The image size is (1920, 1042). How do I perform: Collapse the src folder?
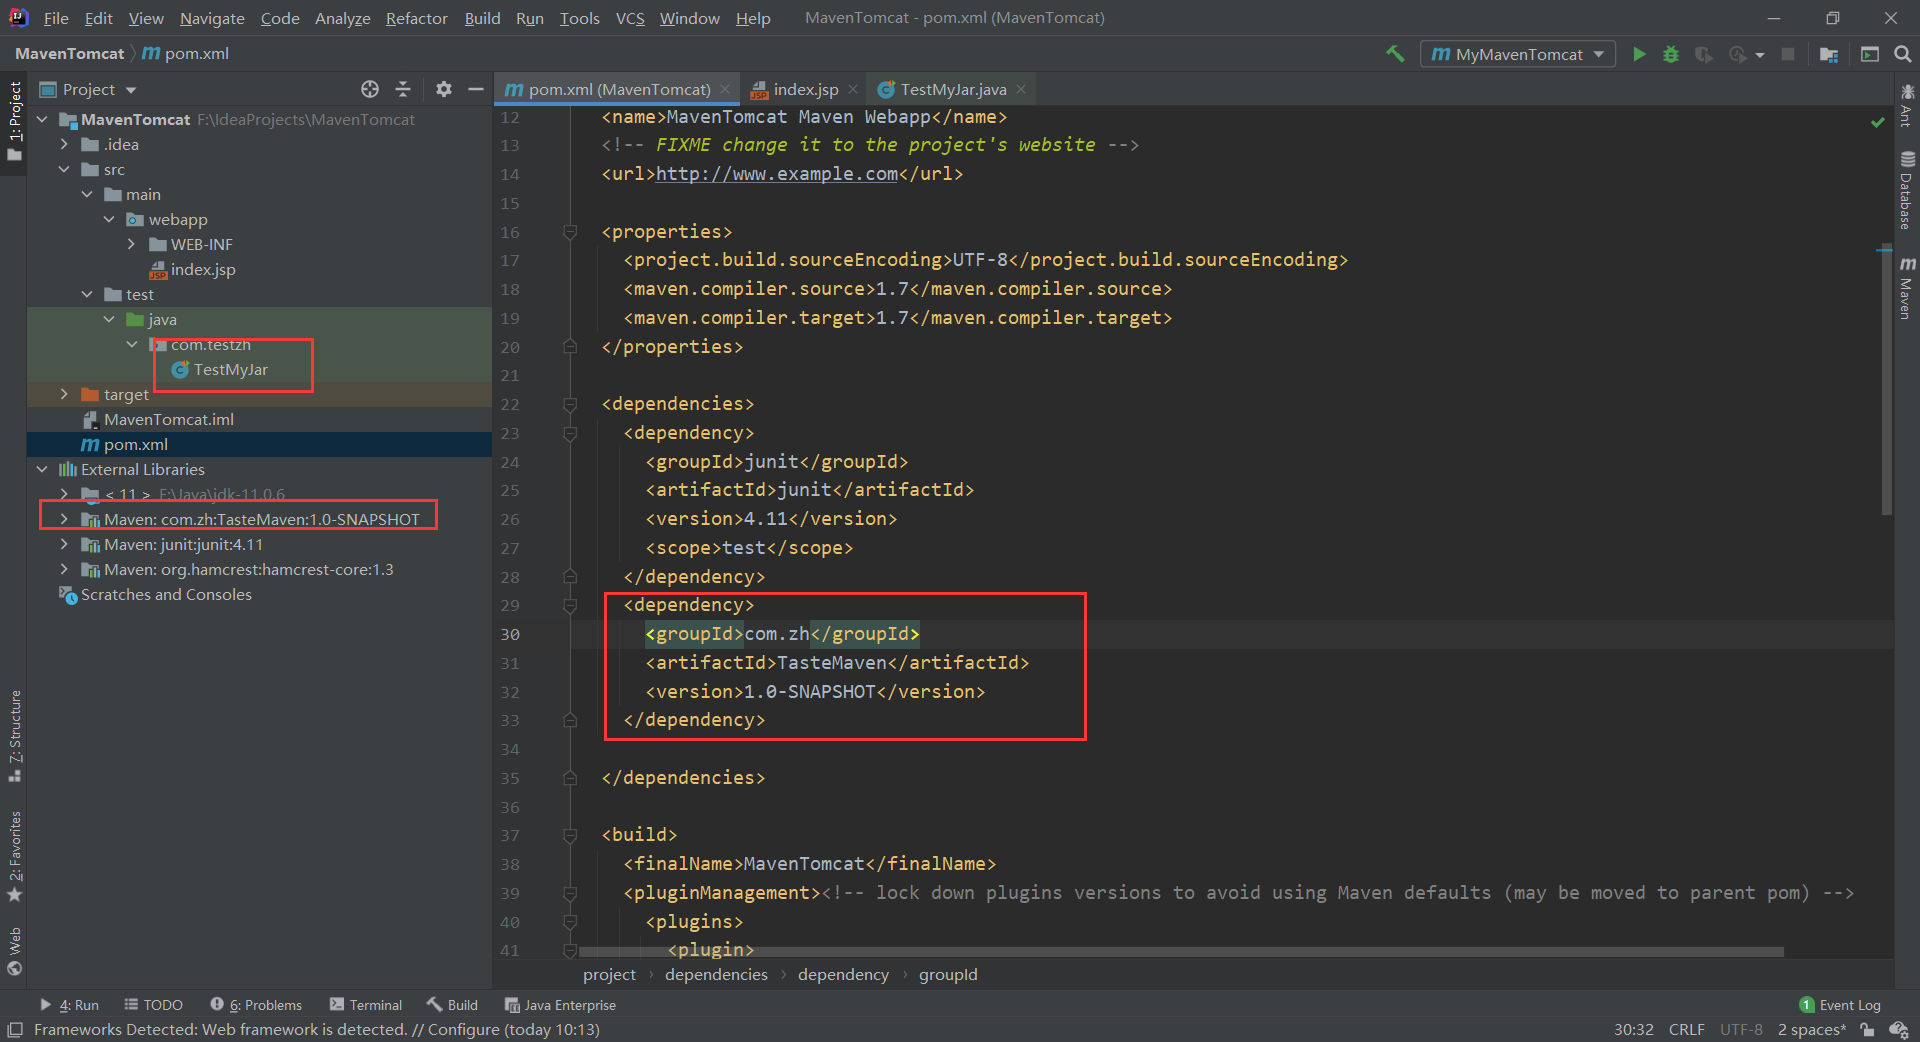tap(65, 169)
